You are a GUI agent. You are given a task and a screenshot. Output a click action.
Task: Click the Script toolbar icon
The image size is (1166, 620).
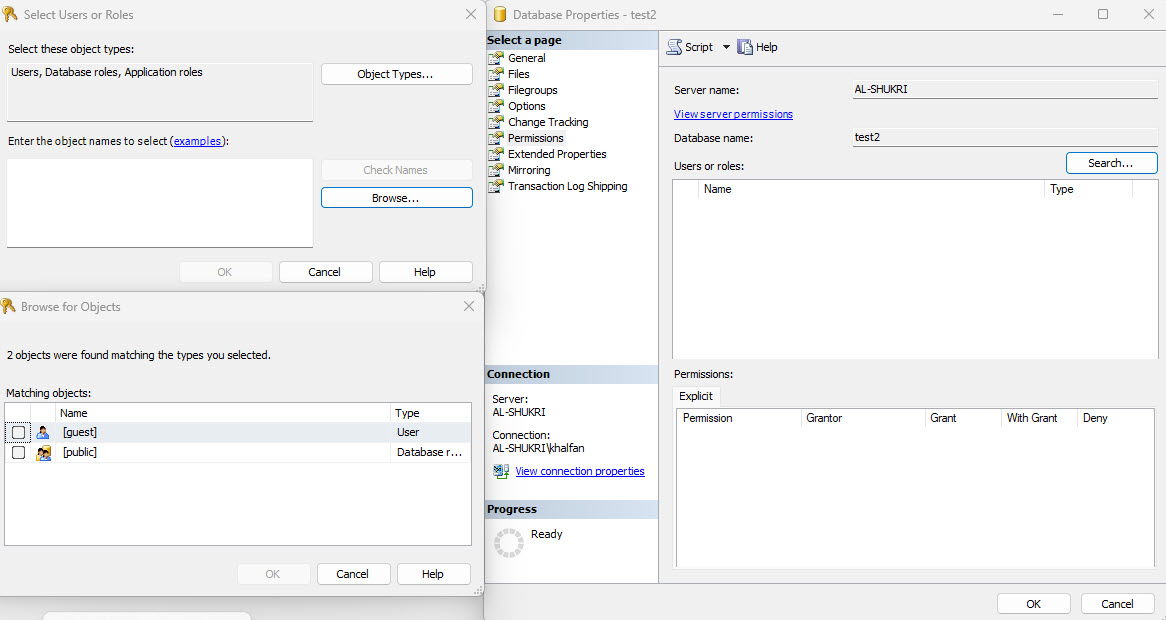(x=675, y=47)
